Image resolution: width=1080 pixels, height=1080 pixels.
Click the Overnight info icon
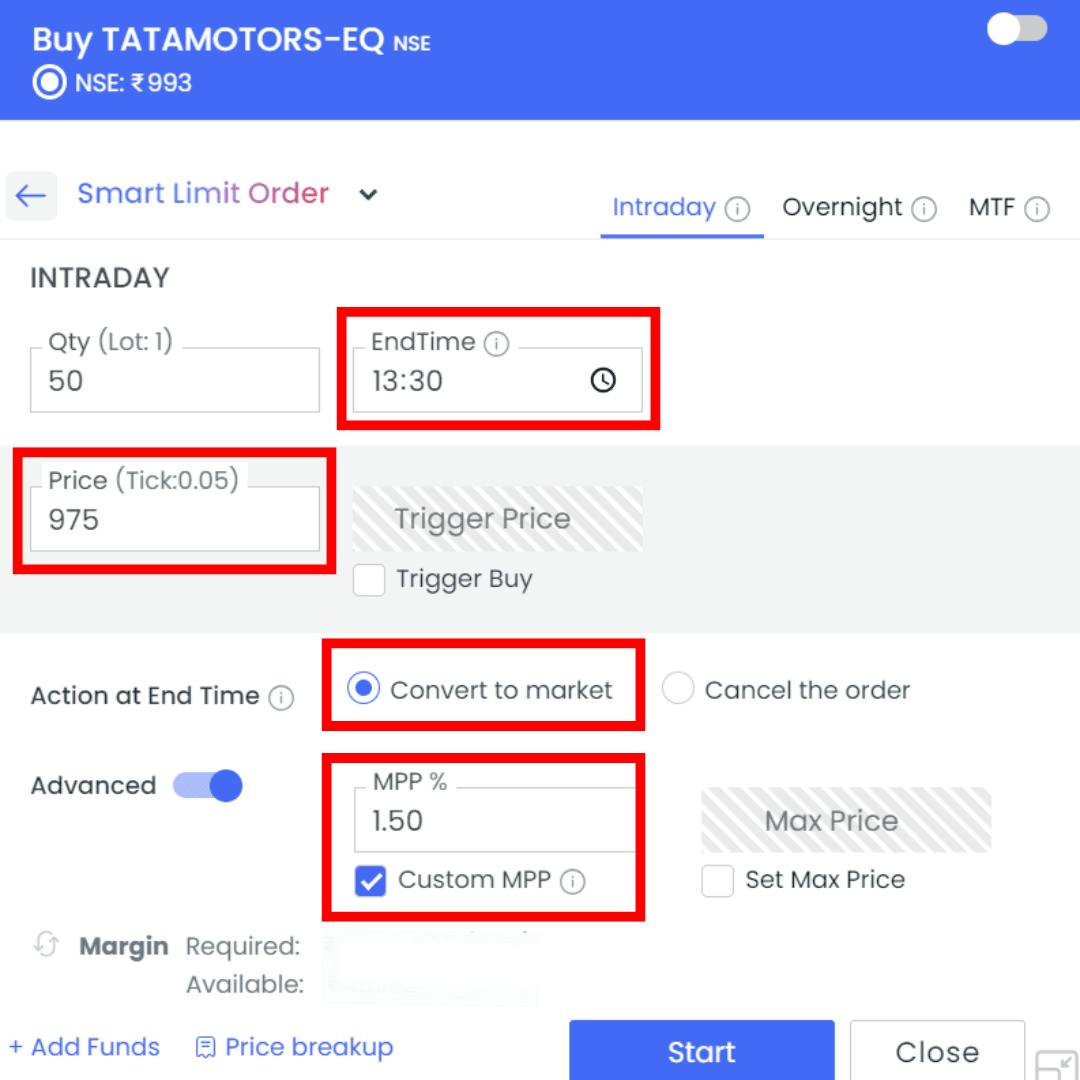(x=924, y=209)
